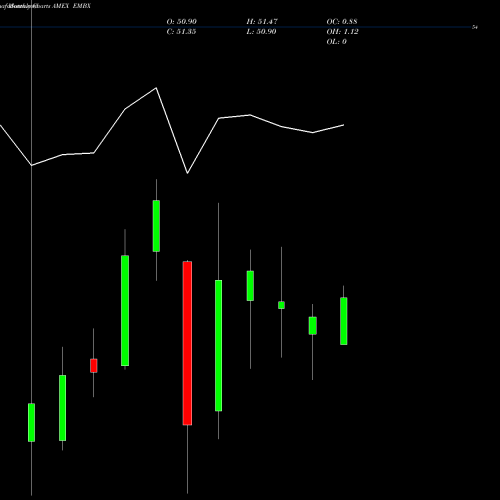Click the small red candlestick body
Screen dimensions: 500x500
tap(94, 365)
